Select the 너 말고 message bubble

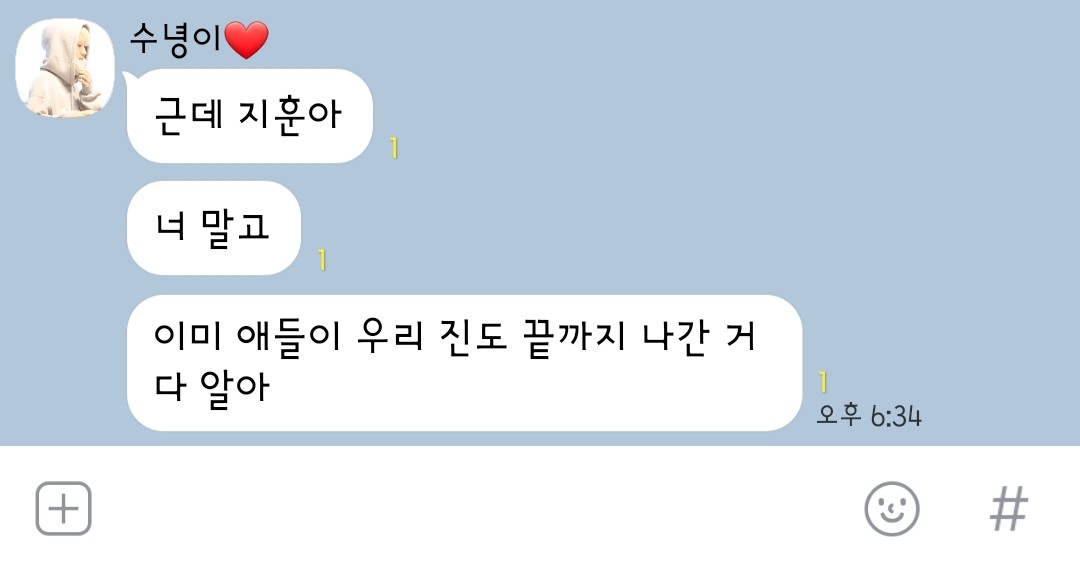coord(214,228)
